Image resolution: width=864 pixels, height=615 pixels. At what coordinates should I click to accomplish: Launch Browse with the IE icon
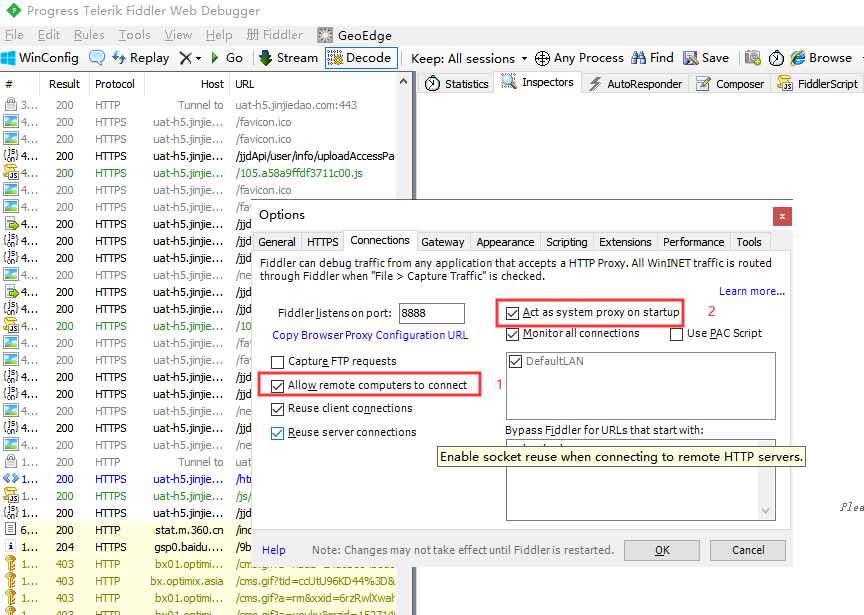(x=821, y=58)
